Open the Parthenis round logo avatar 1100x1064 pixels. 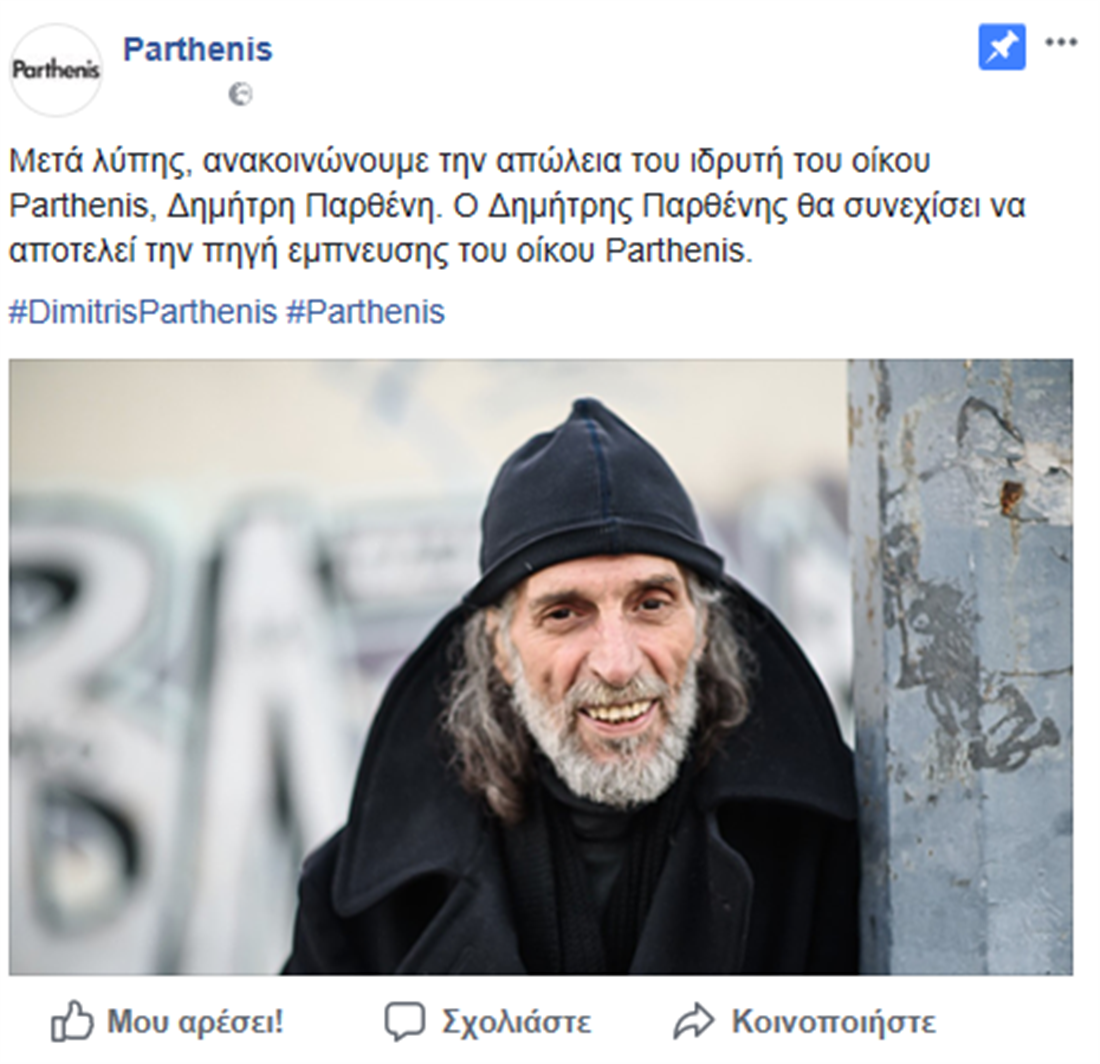[55, 69]
